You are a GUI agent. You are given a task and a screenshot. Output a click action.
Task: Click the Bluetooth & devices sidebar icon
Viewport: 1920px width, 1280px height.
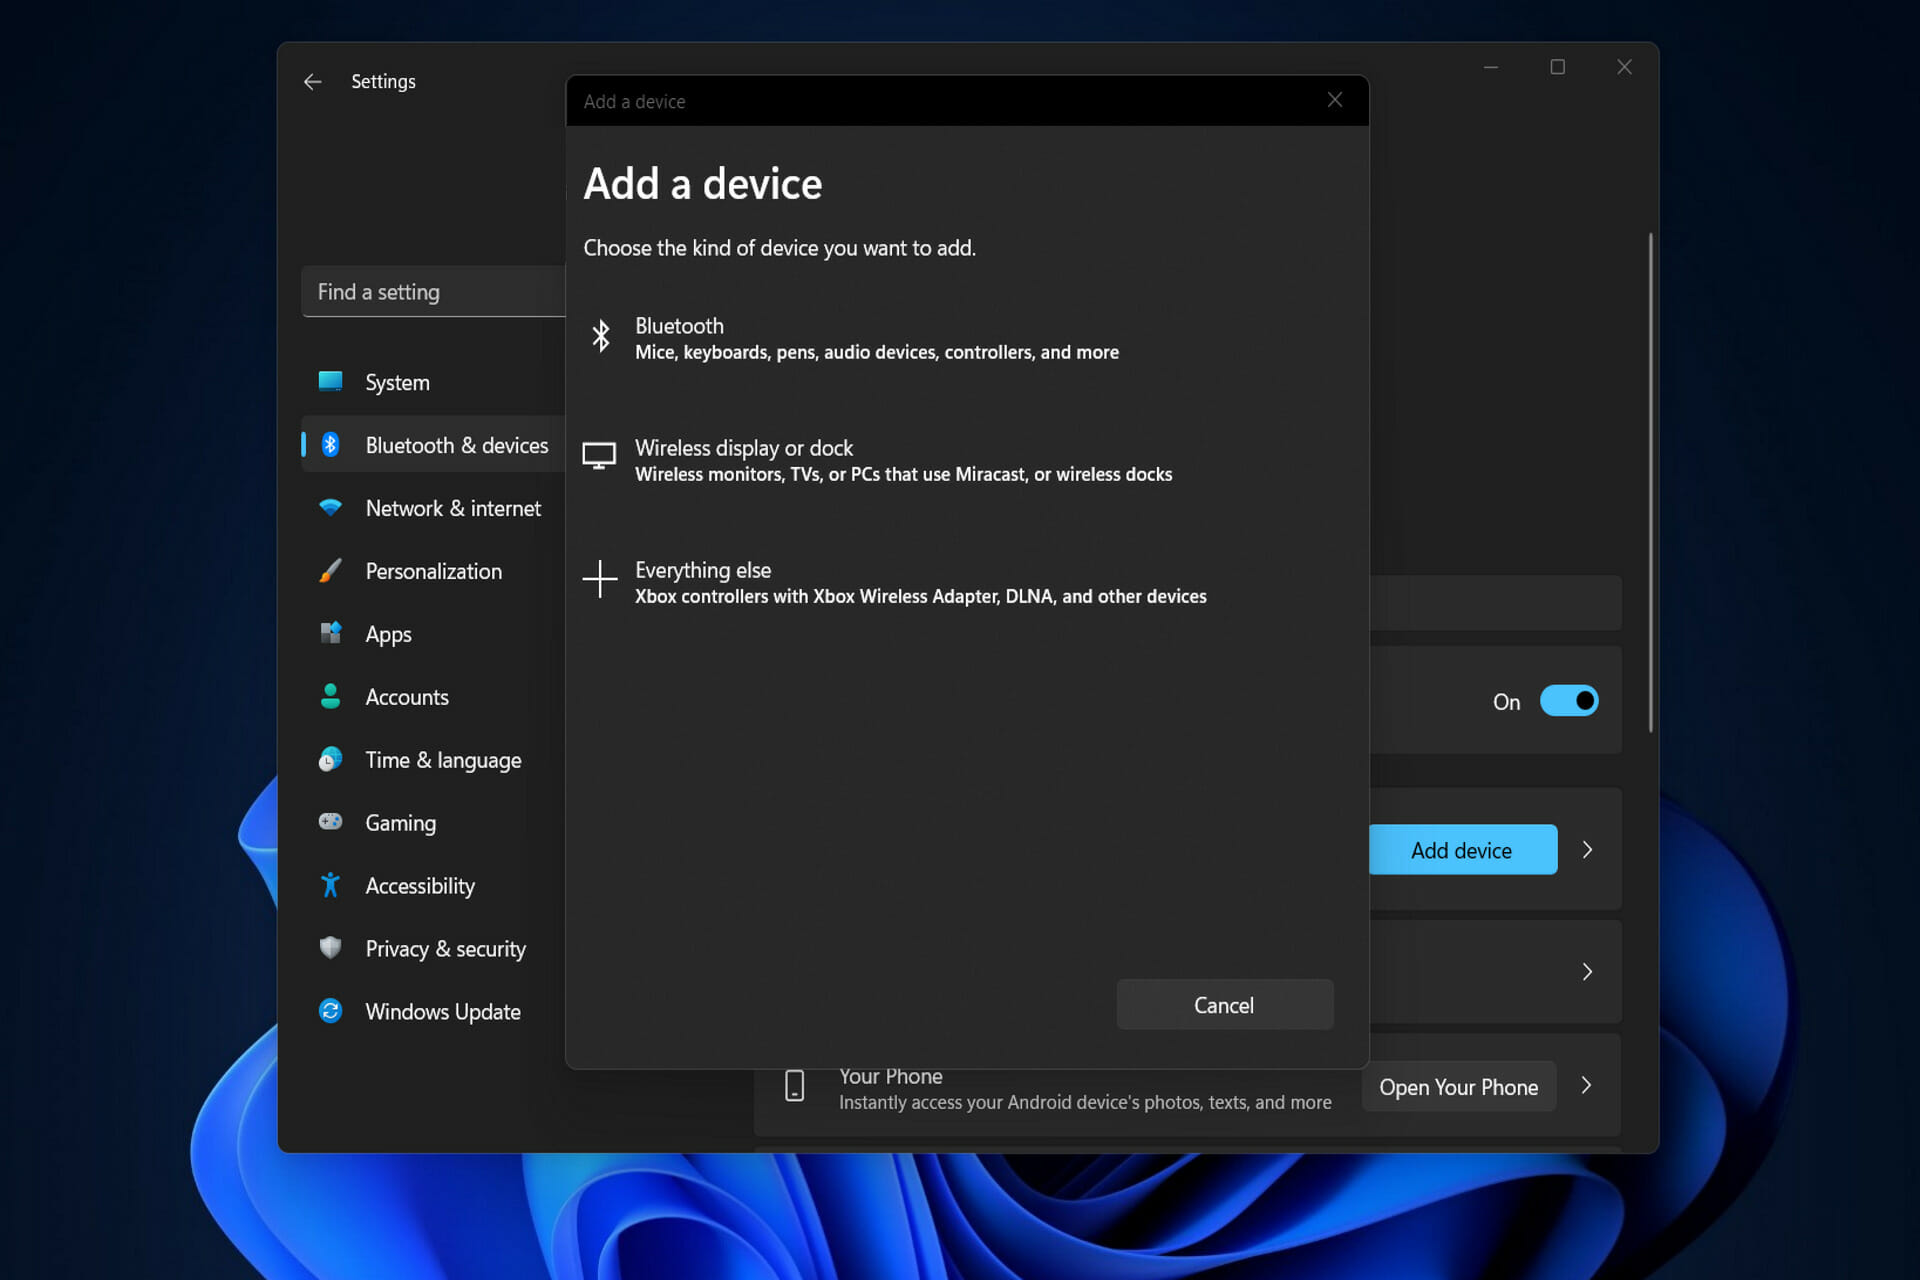(330, 445)
